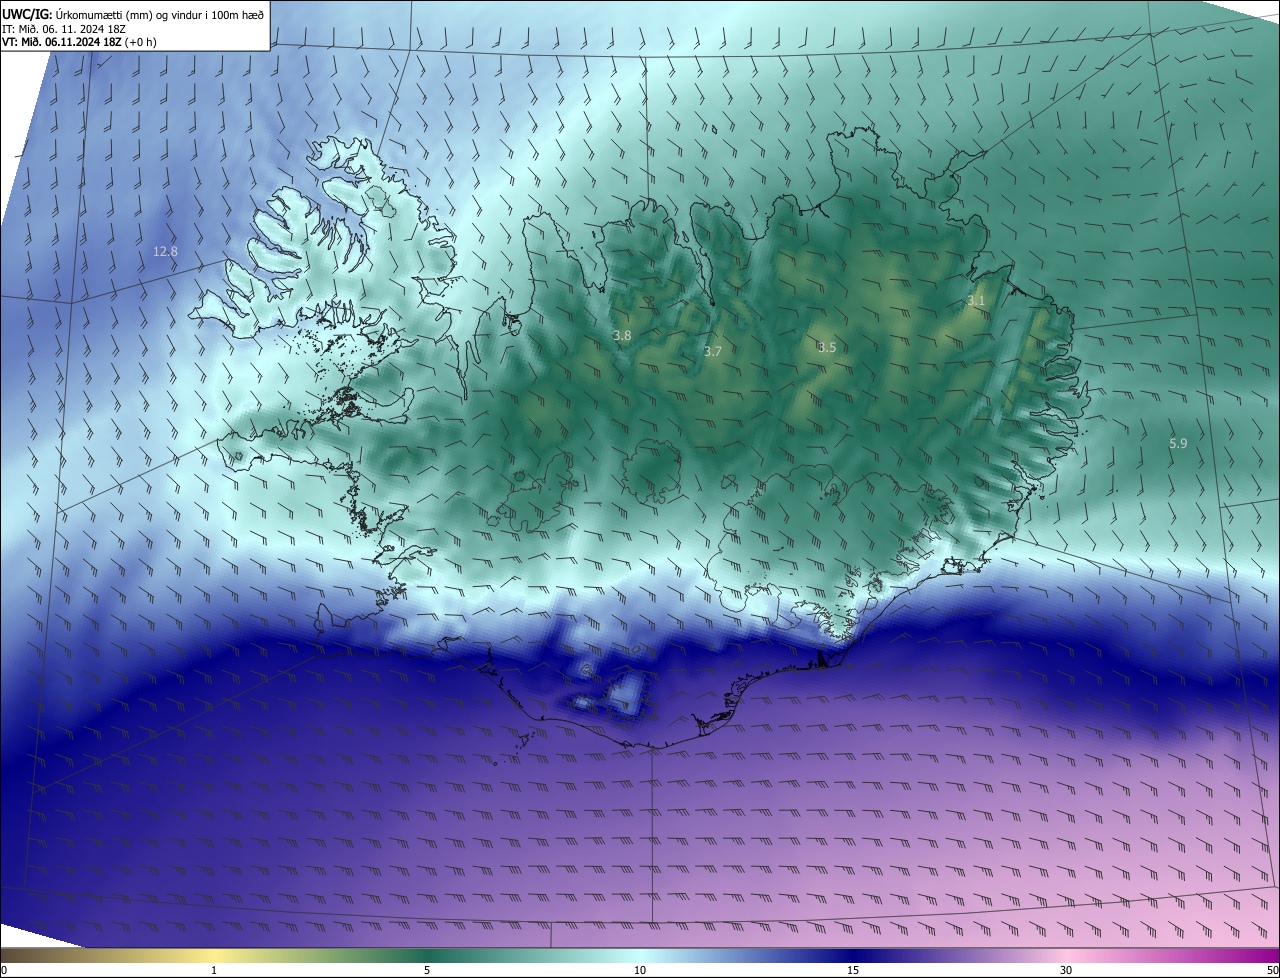
Task: Click the 50 tick on the color scale
Action: point(1272,970)
